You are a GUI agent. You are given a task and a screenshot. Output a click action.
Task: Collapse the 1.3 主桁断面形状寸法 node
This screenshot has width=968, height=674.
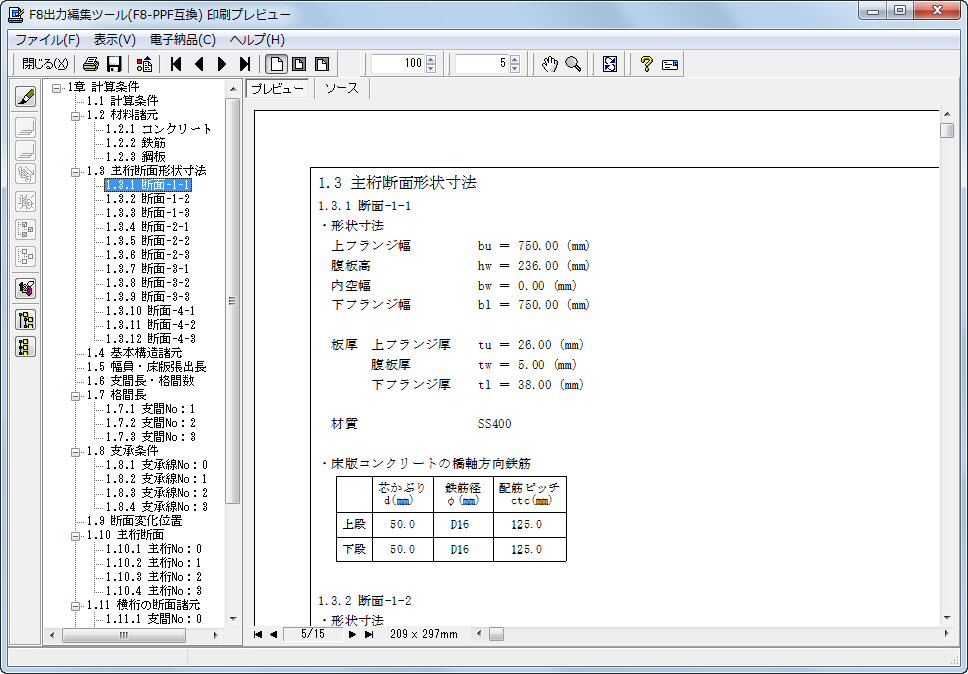pos(76,172)
